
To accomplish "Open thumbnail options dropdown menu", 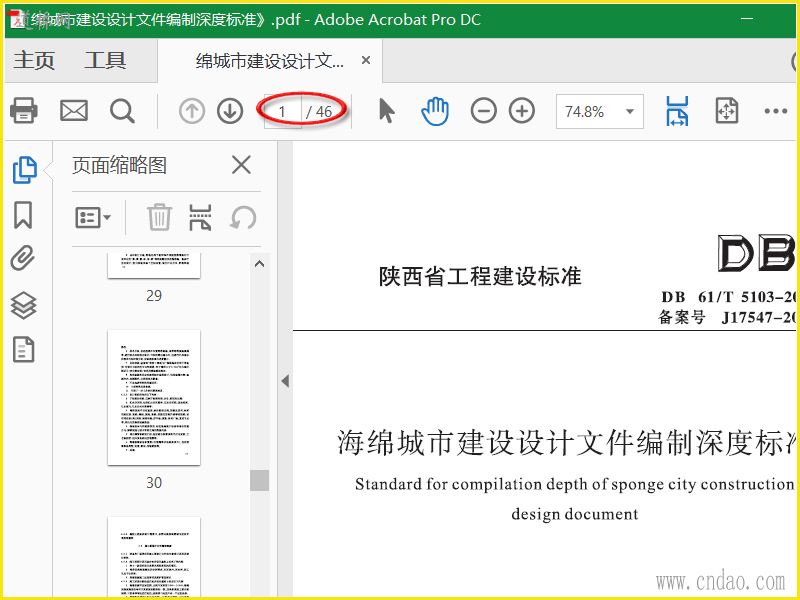I will tap(93, 218).
